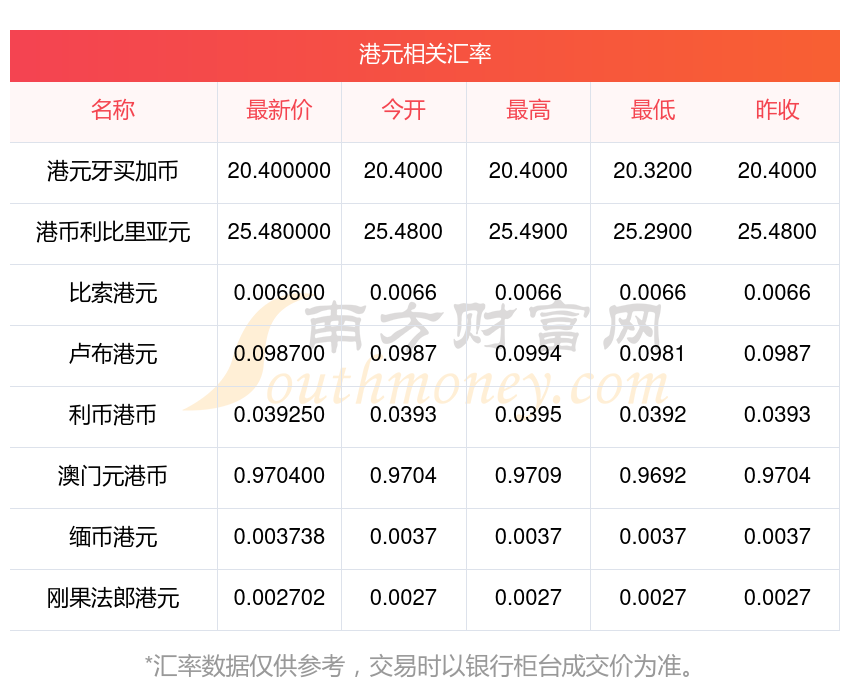
Task: Click 刚果法郎港元 最高 value 0.0027
Action: [x=528, y=598]
